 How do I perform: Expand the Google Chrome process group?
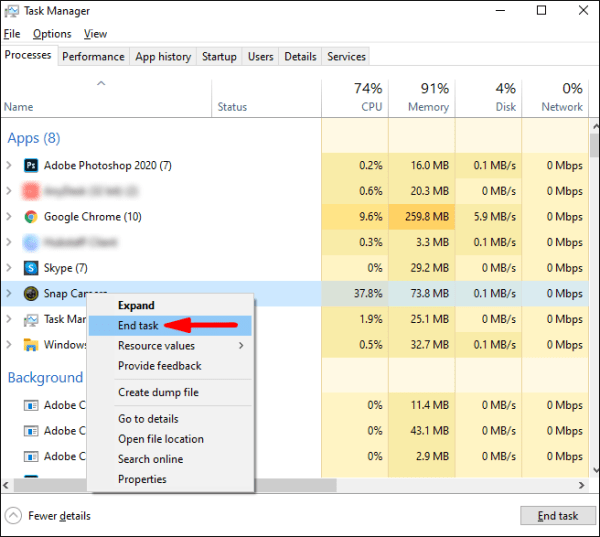[9, 217]
